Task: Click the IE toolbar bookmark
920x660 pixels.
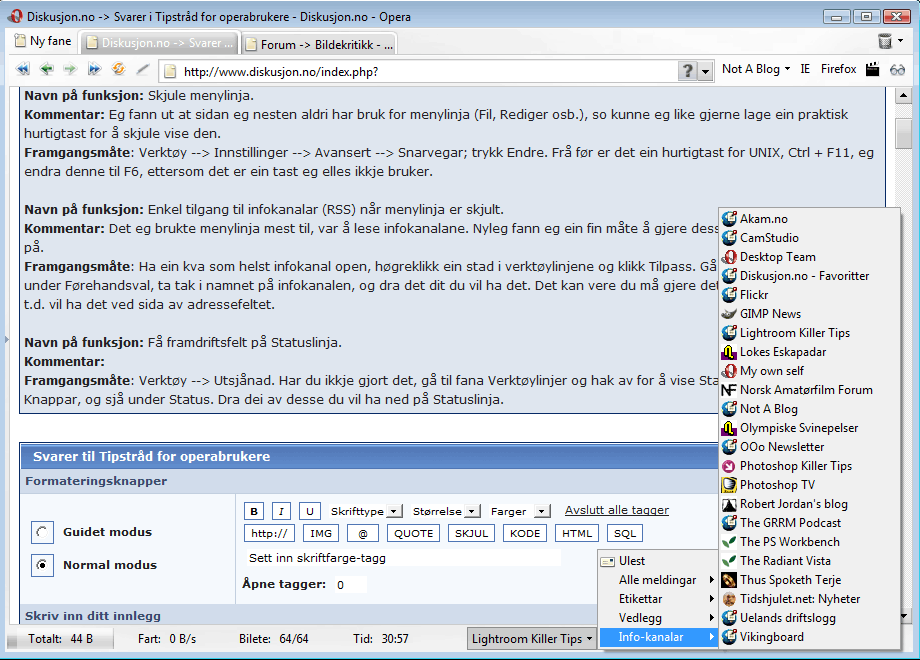Action: click(x=805, y=69)
